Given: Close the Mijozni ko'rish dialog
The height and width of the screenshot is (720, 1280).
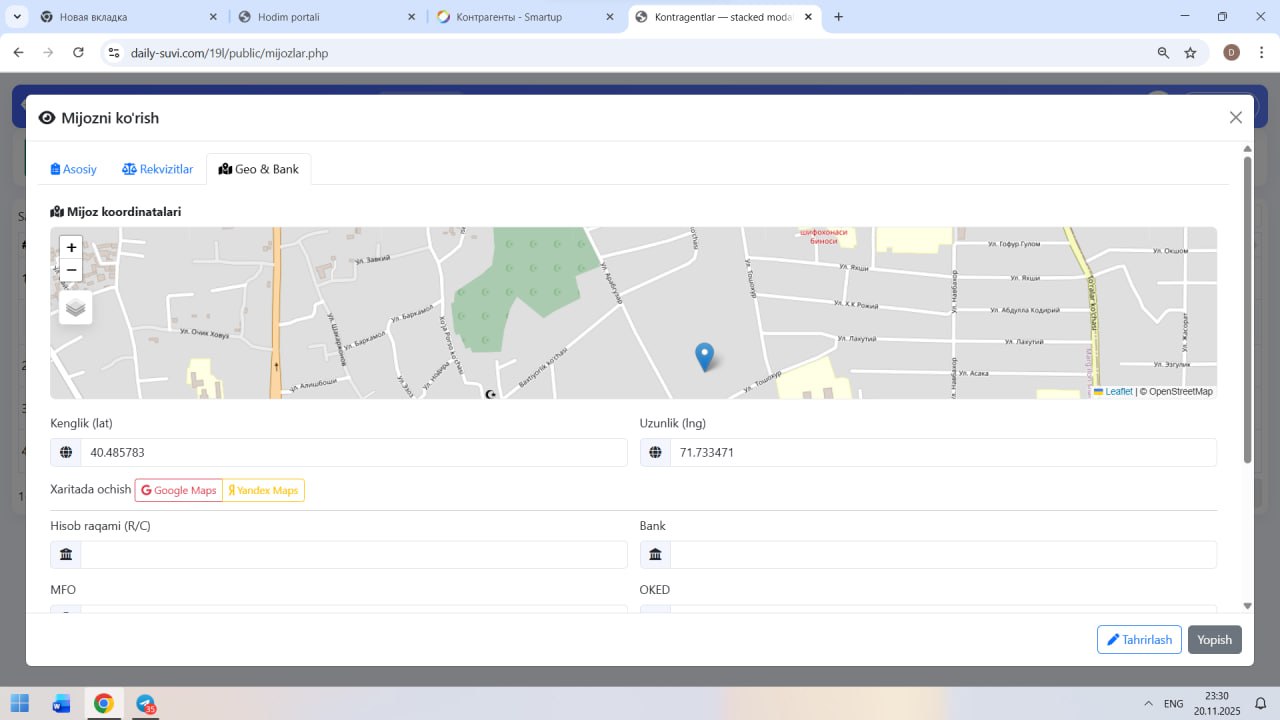Looking at the screenshot, I should 1235,118.
